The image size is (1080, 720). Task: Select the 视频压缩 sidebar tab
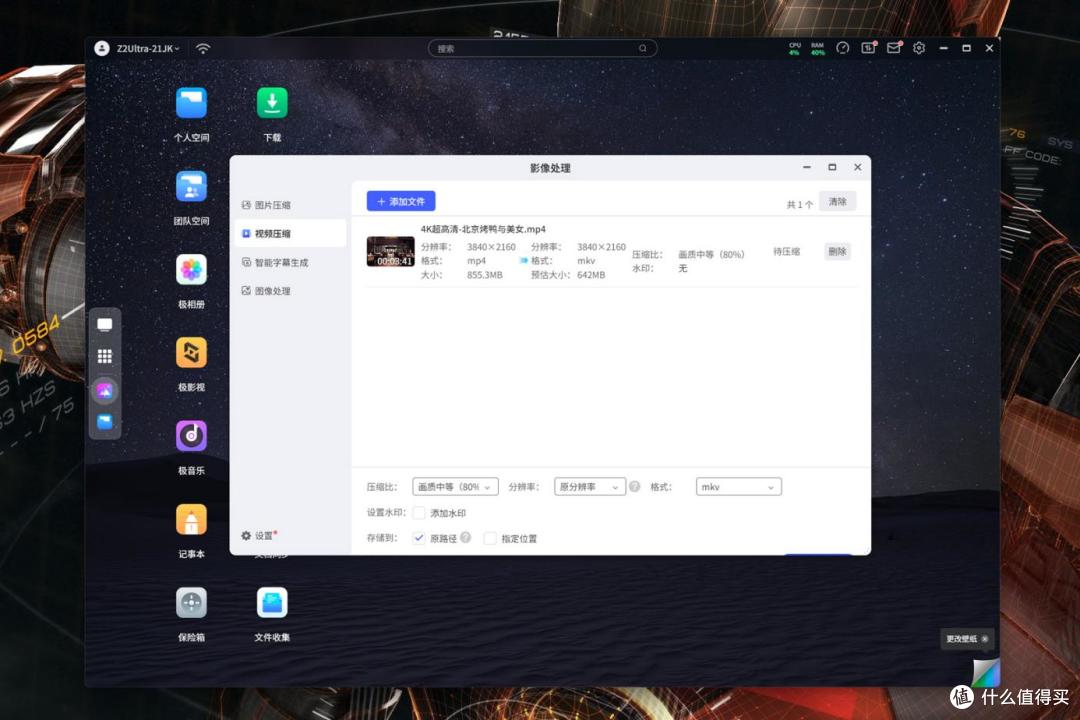click(290, 234)
